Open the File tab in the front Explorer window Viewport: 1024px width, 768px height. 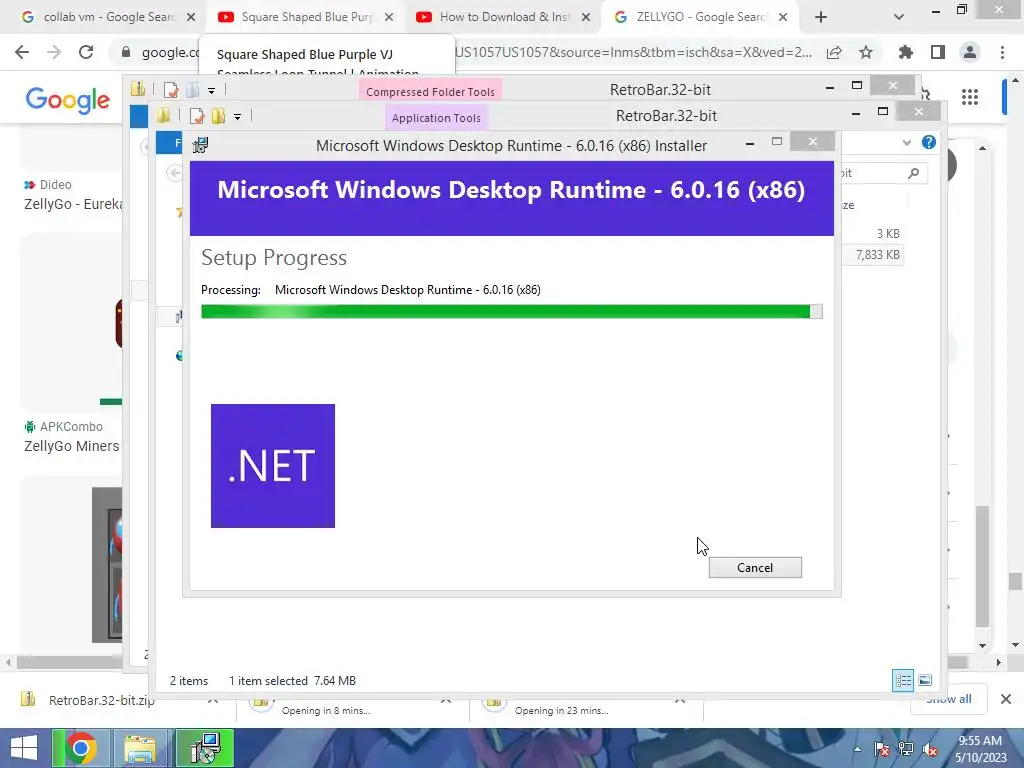pyautogui.click(x=169, y=142)
